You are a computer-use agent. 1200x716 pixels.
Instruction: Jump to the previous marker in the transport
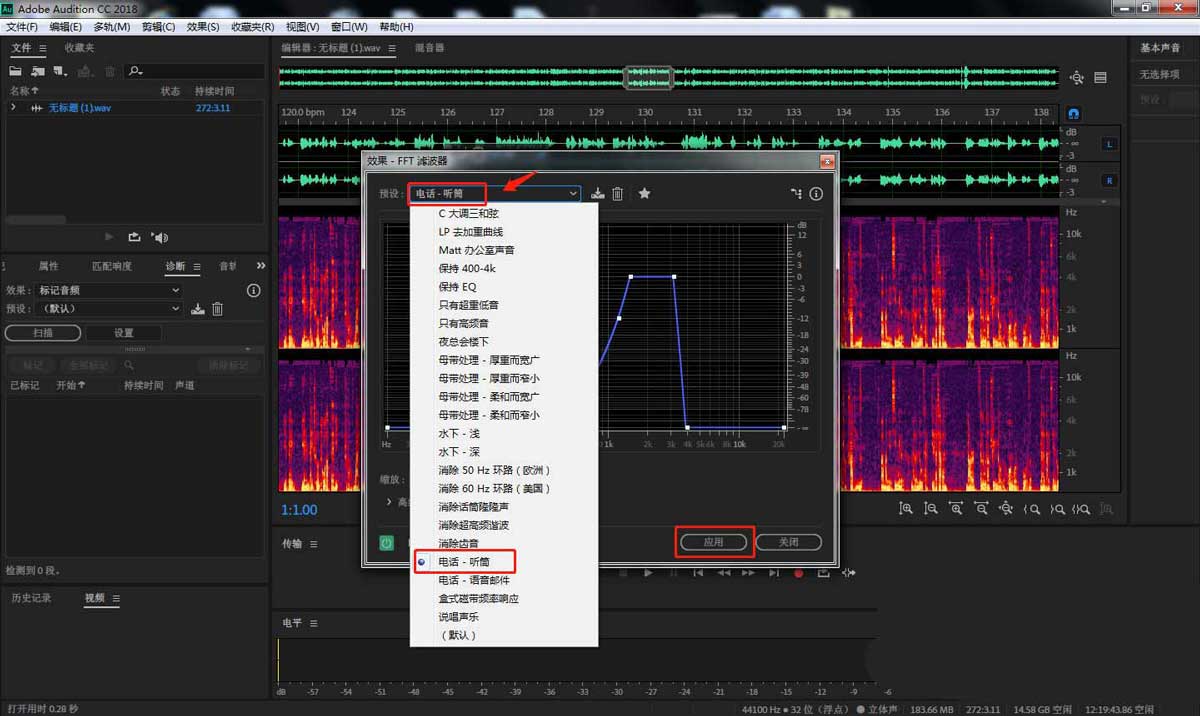[x=698, y=573]
